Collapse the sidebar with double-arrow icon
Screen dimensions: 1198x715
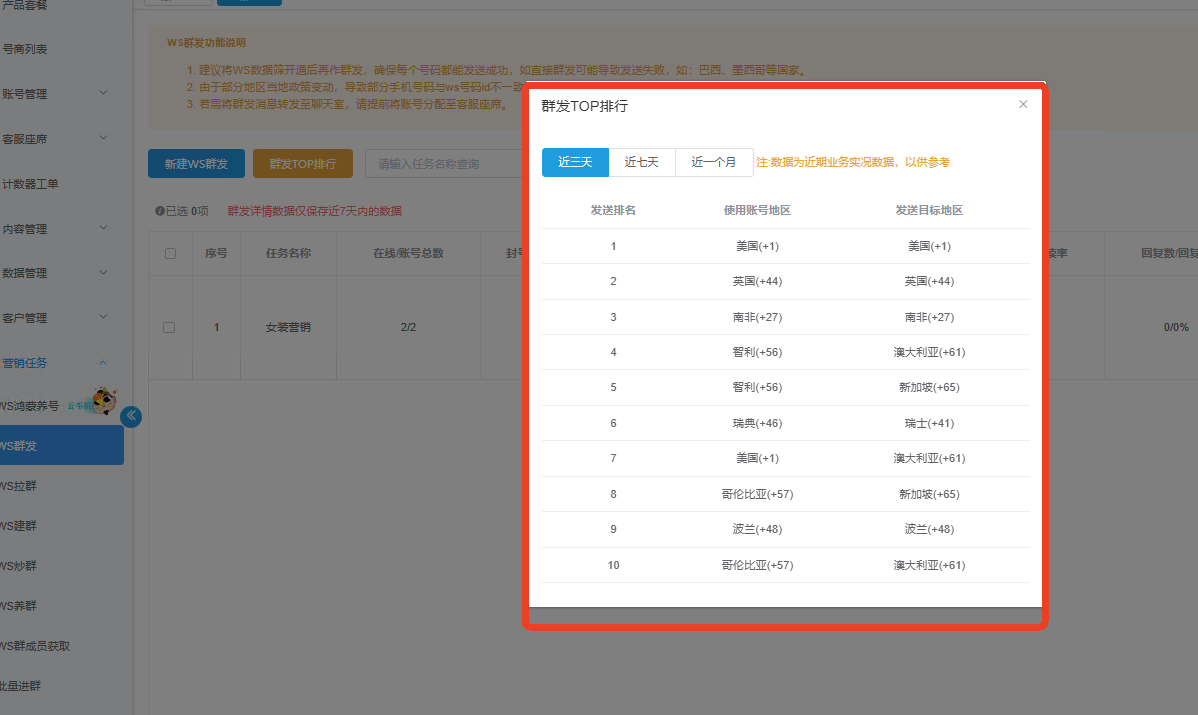point(131,416)
